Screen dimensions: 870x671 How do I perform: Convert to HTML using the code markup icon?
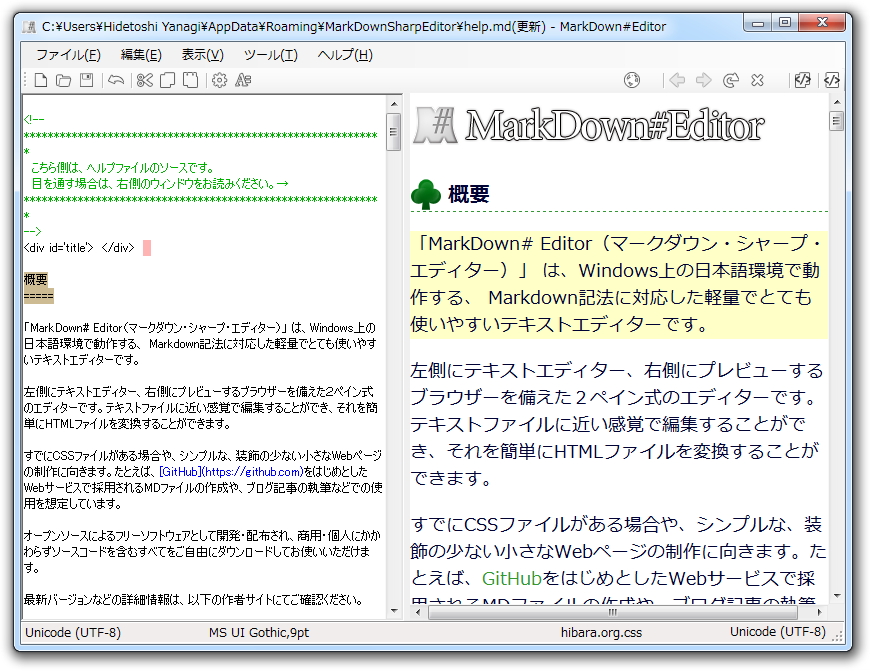point(802,80)
